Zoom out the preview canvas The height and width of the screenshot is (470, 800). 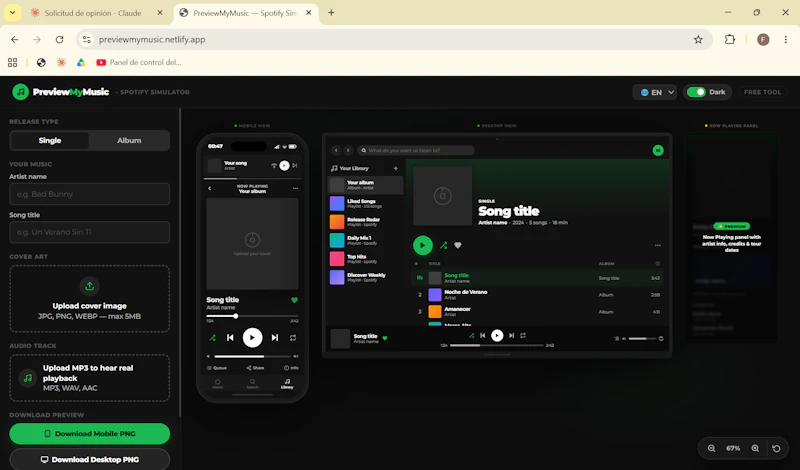tap(711, 449)
